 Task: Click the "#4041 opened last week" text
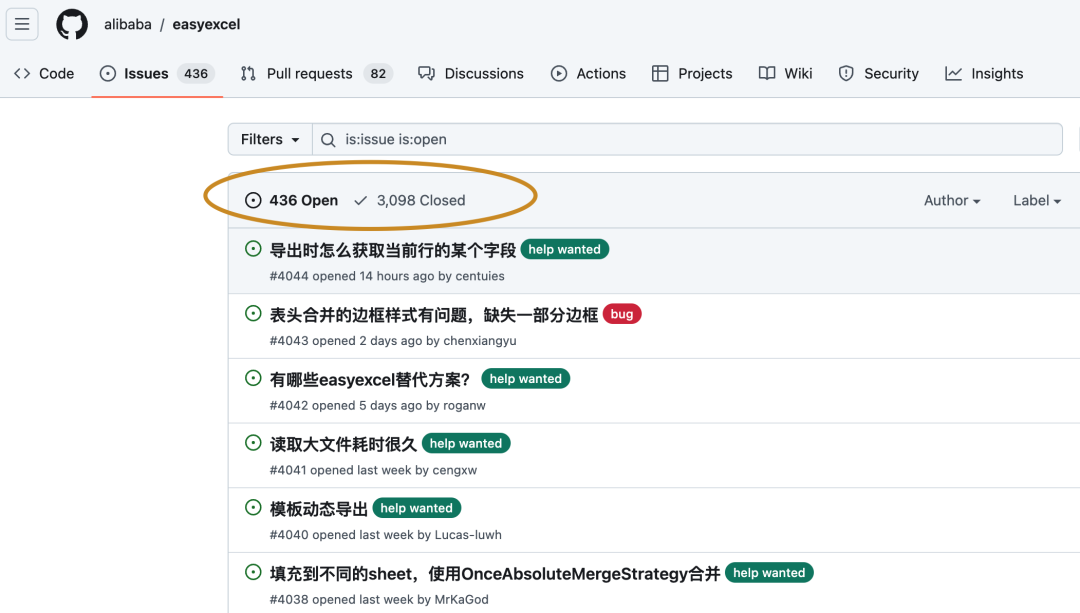click(x=340, y=470)
